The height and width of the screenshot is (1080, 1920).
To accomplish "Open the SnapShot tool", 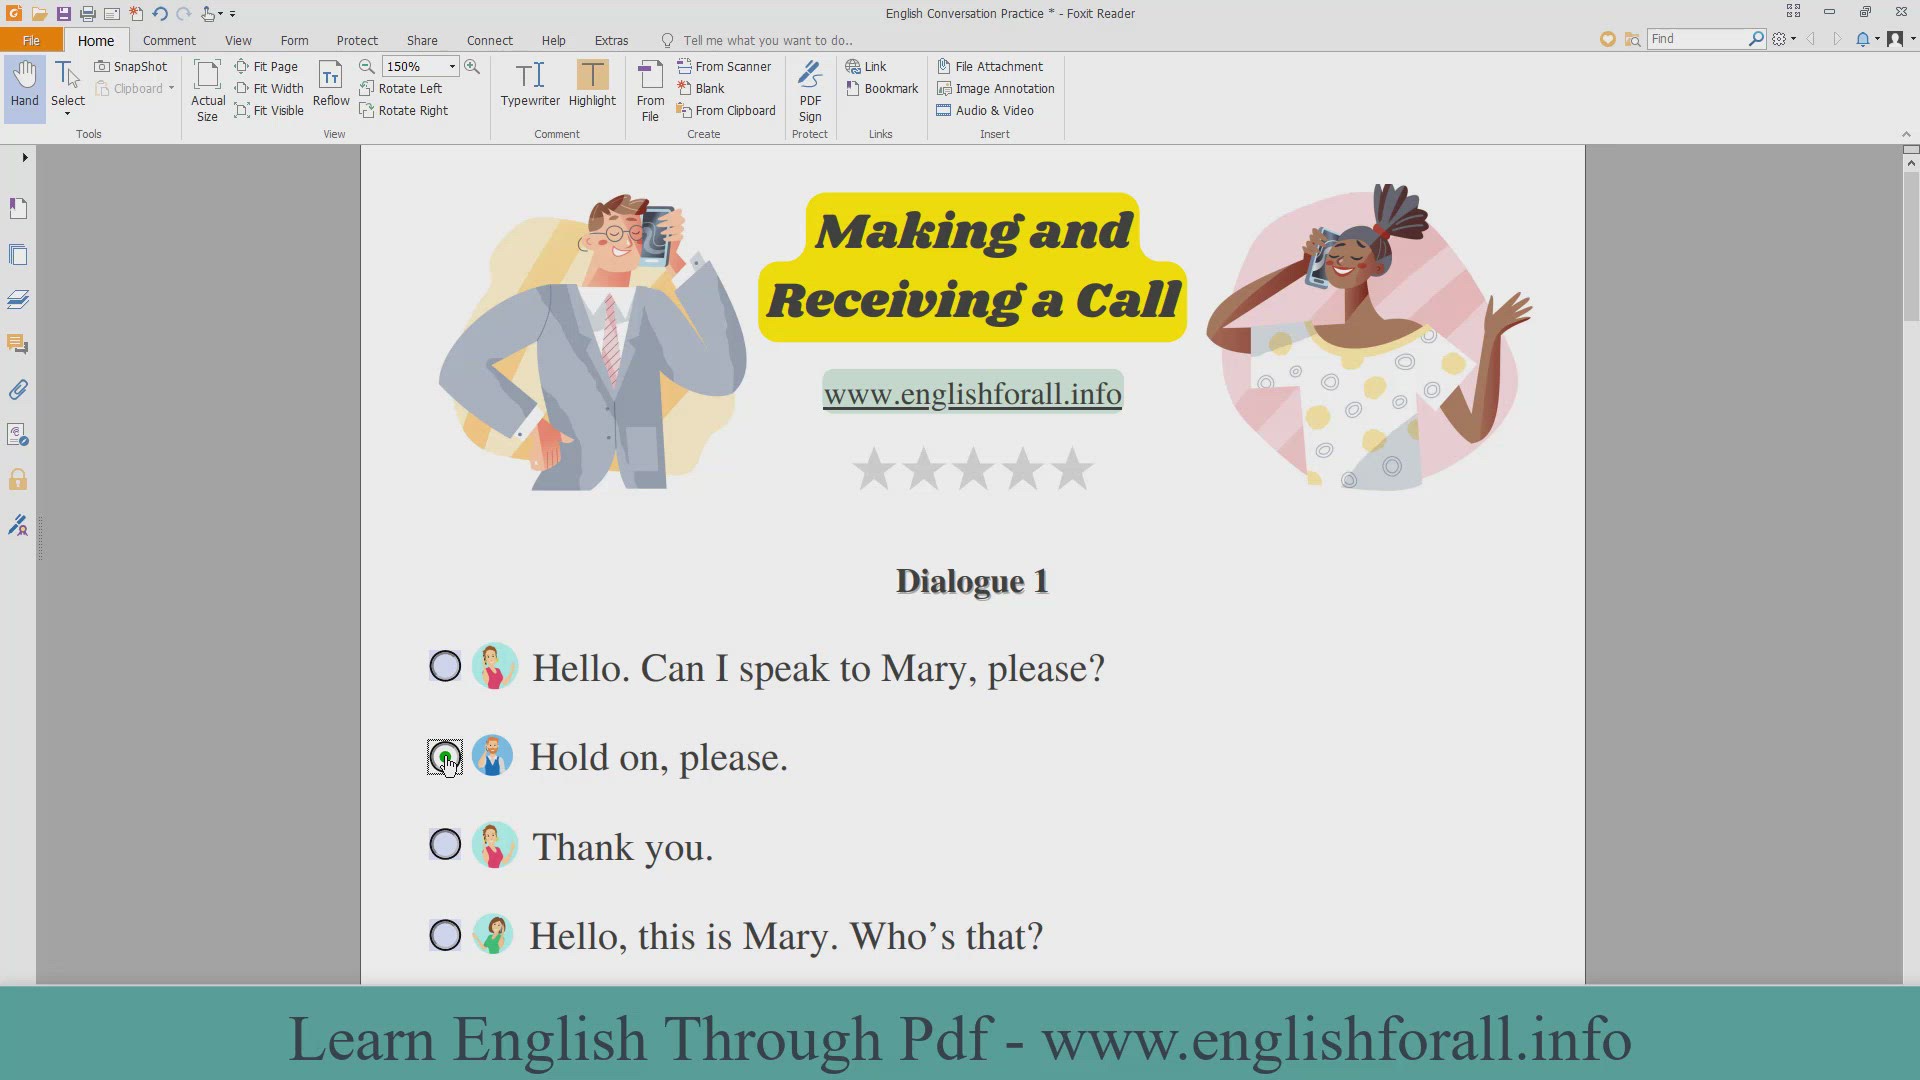I will tap(131, 66).
